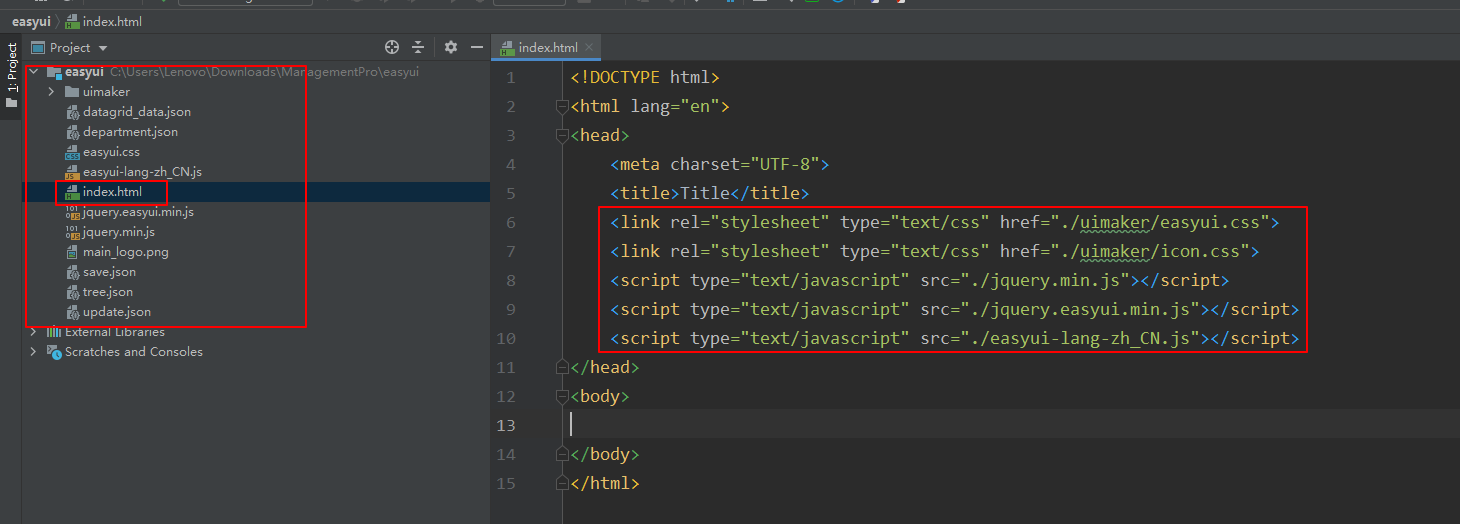Select department.json in project tree

tap(130, 132)
